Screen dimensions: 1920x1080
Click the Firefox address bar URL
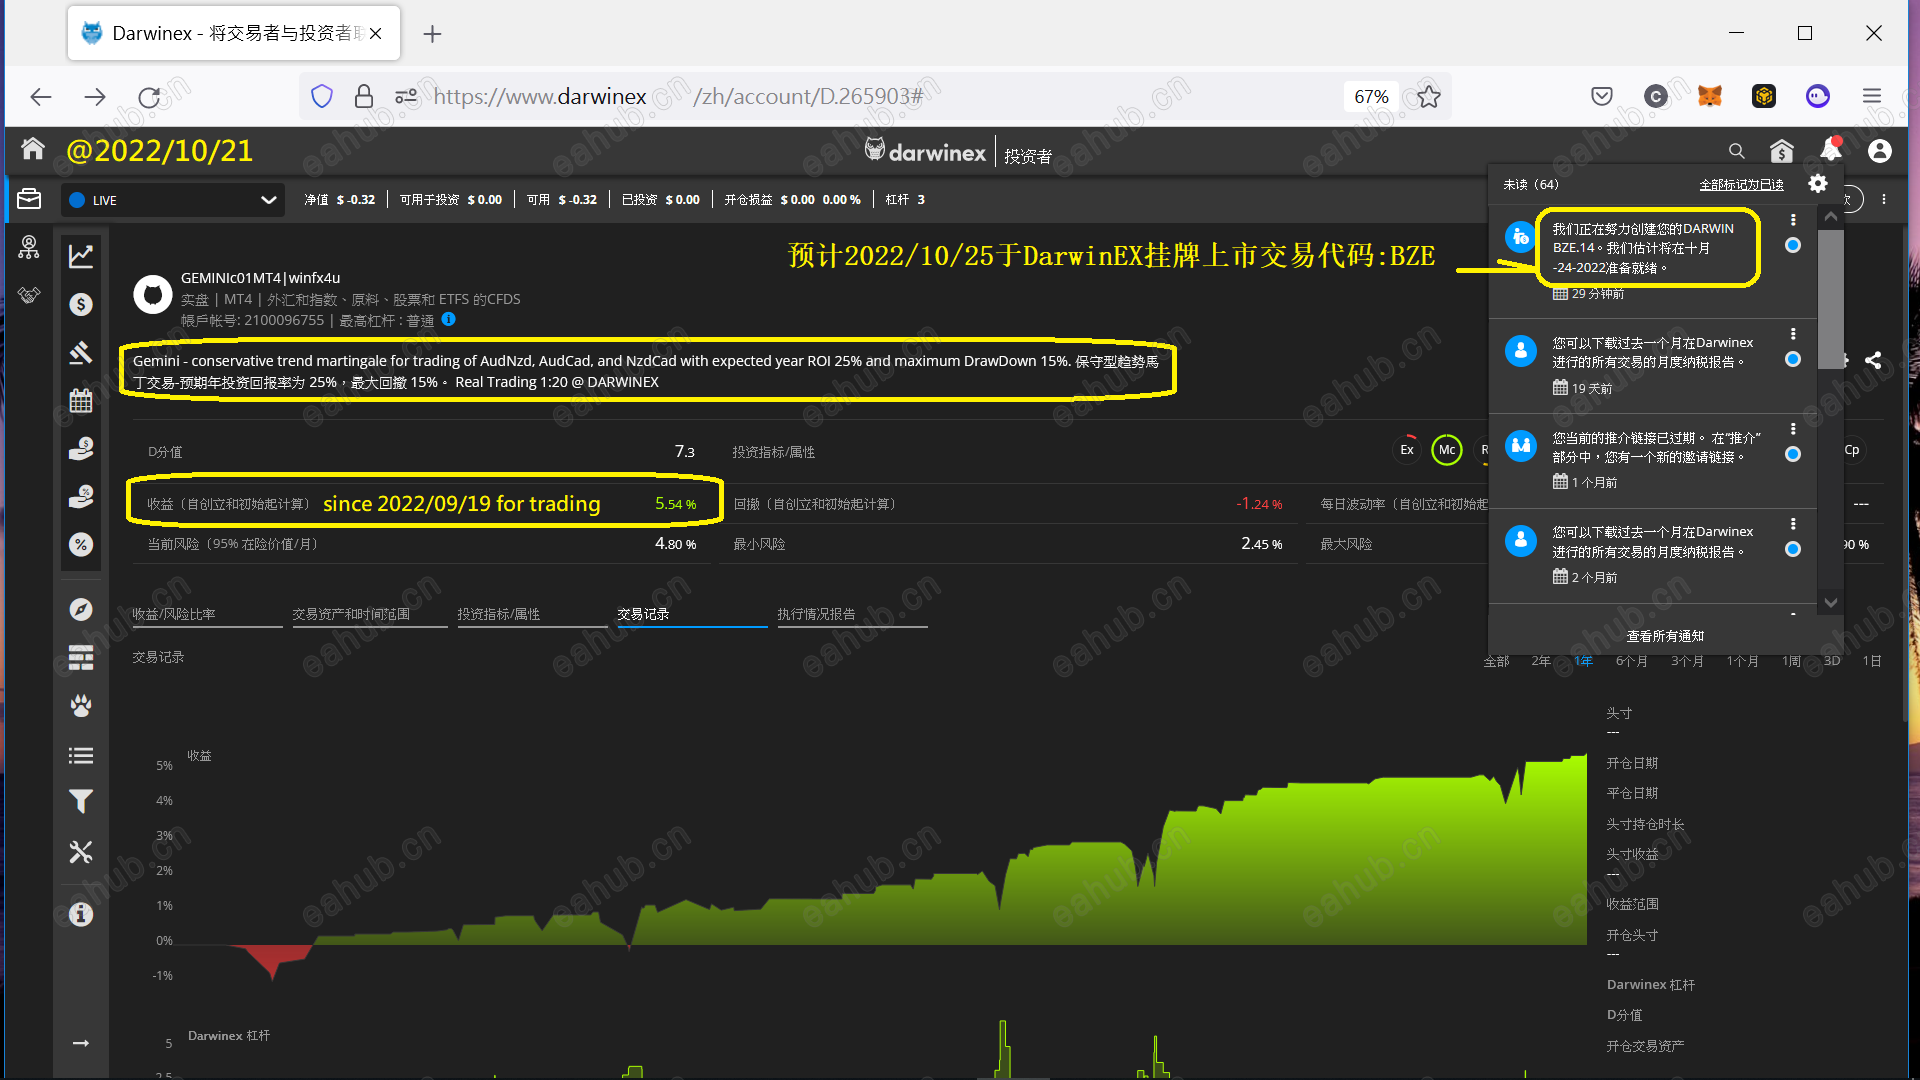click(x=680, y=96)
